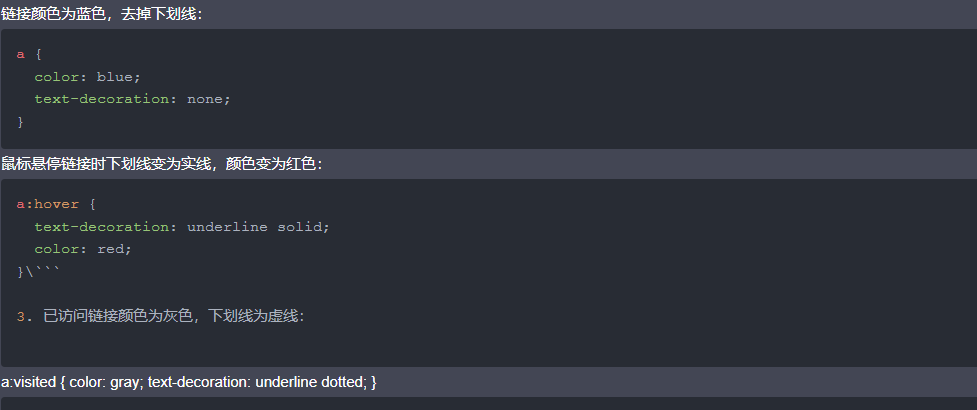
Task: Click the 'color' property before 'blue'
Action: [57, 77]
